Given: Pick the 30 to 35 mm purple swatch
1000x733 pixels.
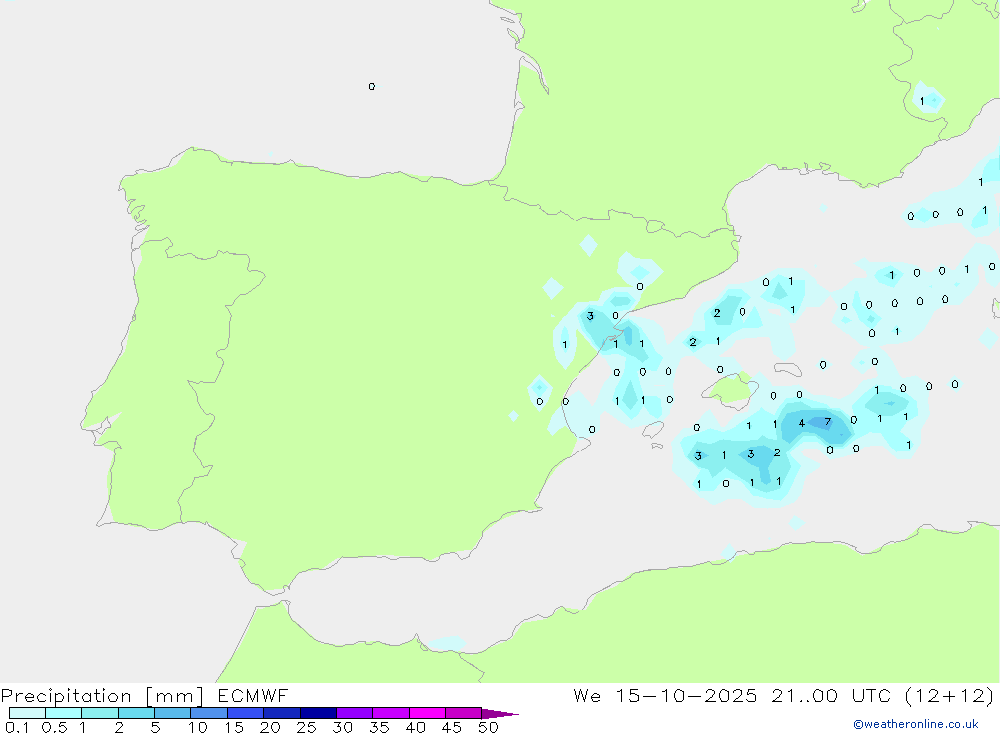Looking at the screenshot, I should (x=354, y=713).
